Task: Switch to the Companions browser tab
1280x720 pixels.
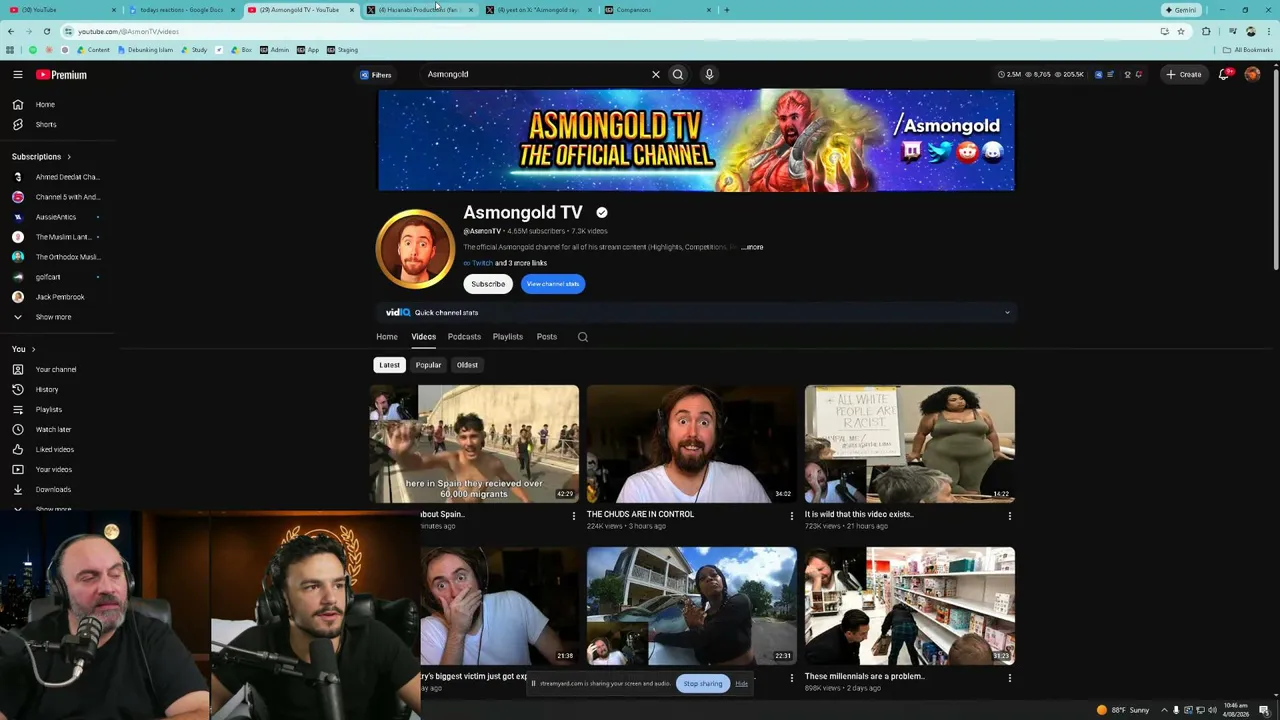Action: coord(658,10)
